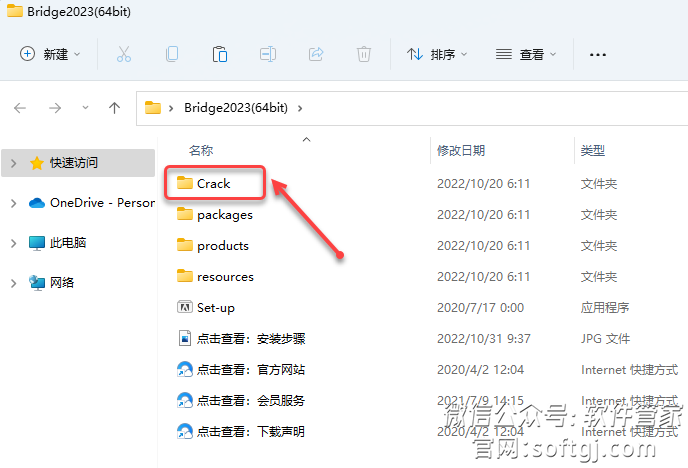
Task: Click the Delete trash can icon
Action: (364, 54)
